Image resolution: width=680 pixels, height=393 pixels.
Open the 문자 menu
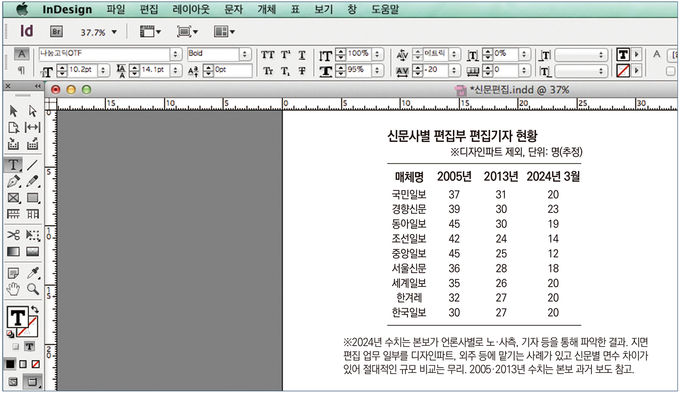234,9
